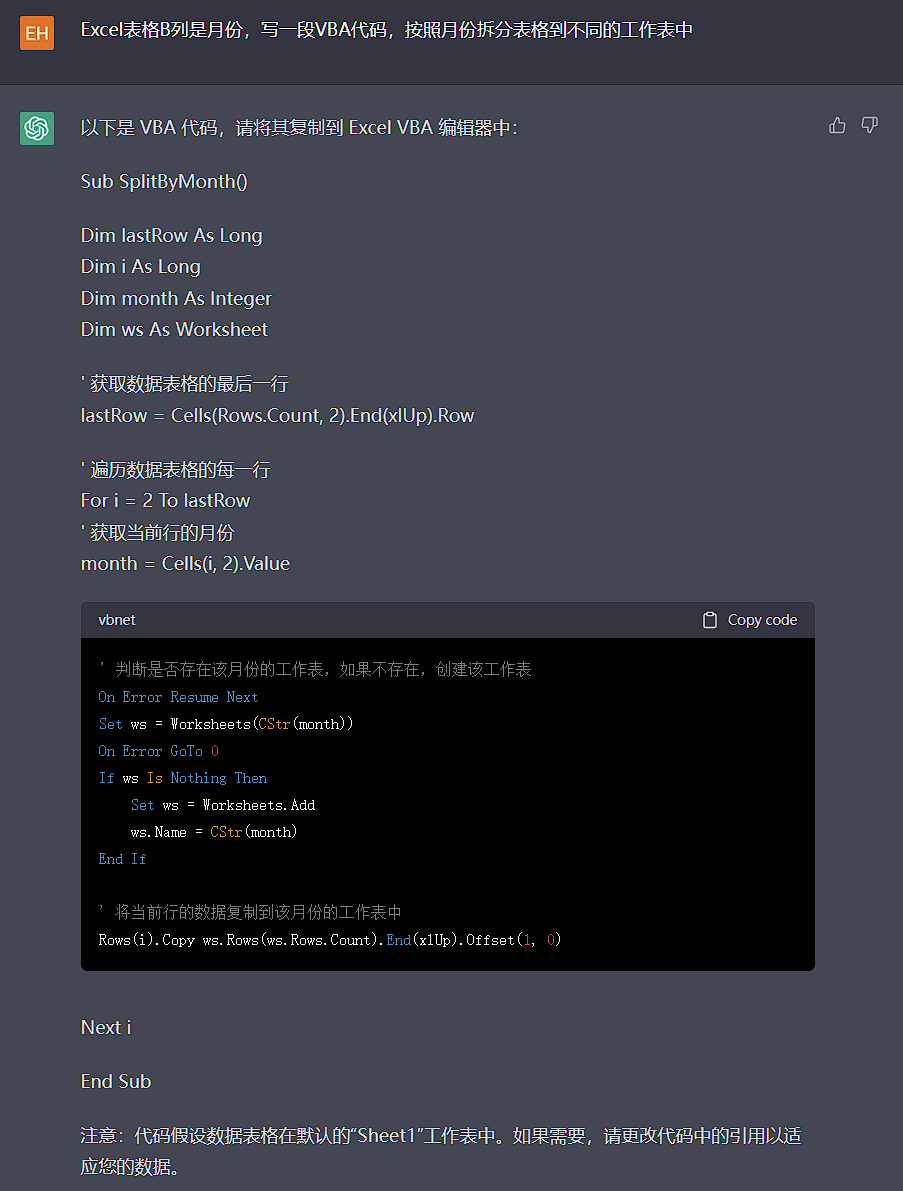Click the clipboard icon in code header
Image resolution: width=903 pixels, height=1191 pixels.
point(710,620)
